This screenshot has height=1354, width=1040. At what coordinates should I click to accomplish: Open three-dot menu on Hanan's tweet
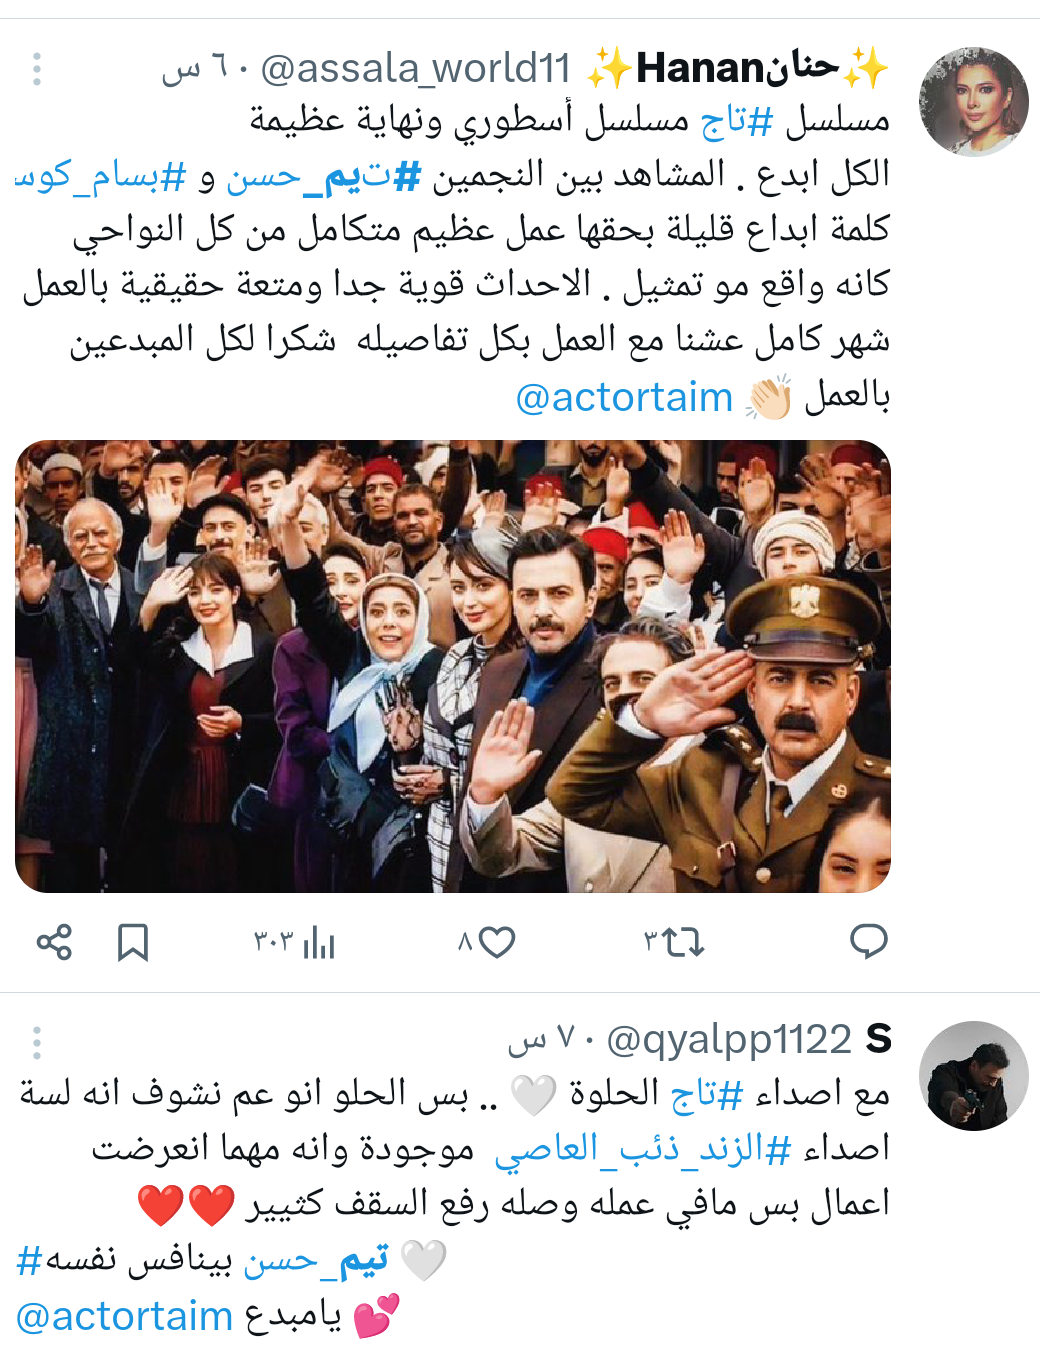[37, 69]
